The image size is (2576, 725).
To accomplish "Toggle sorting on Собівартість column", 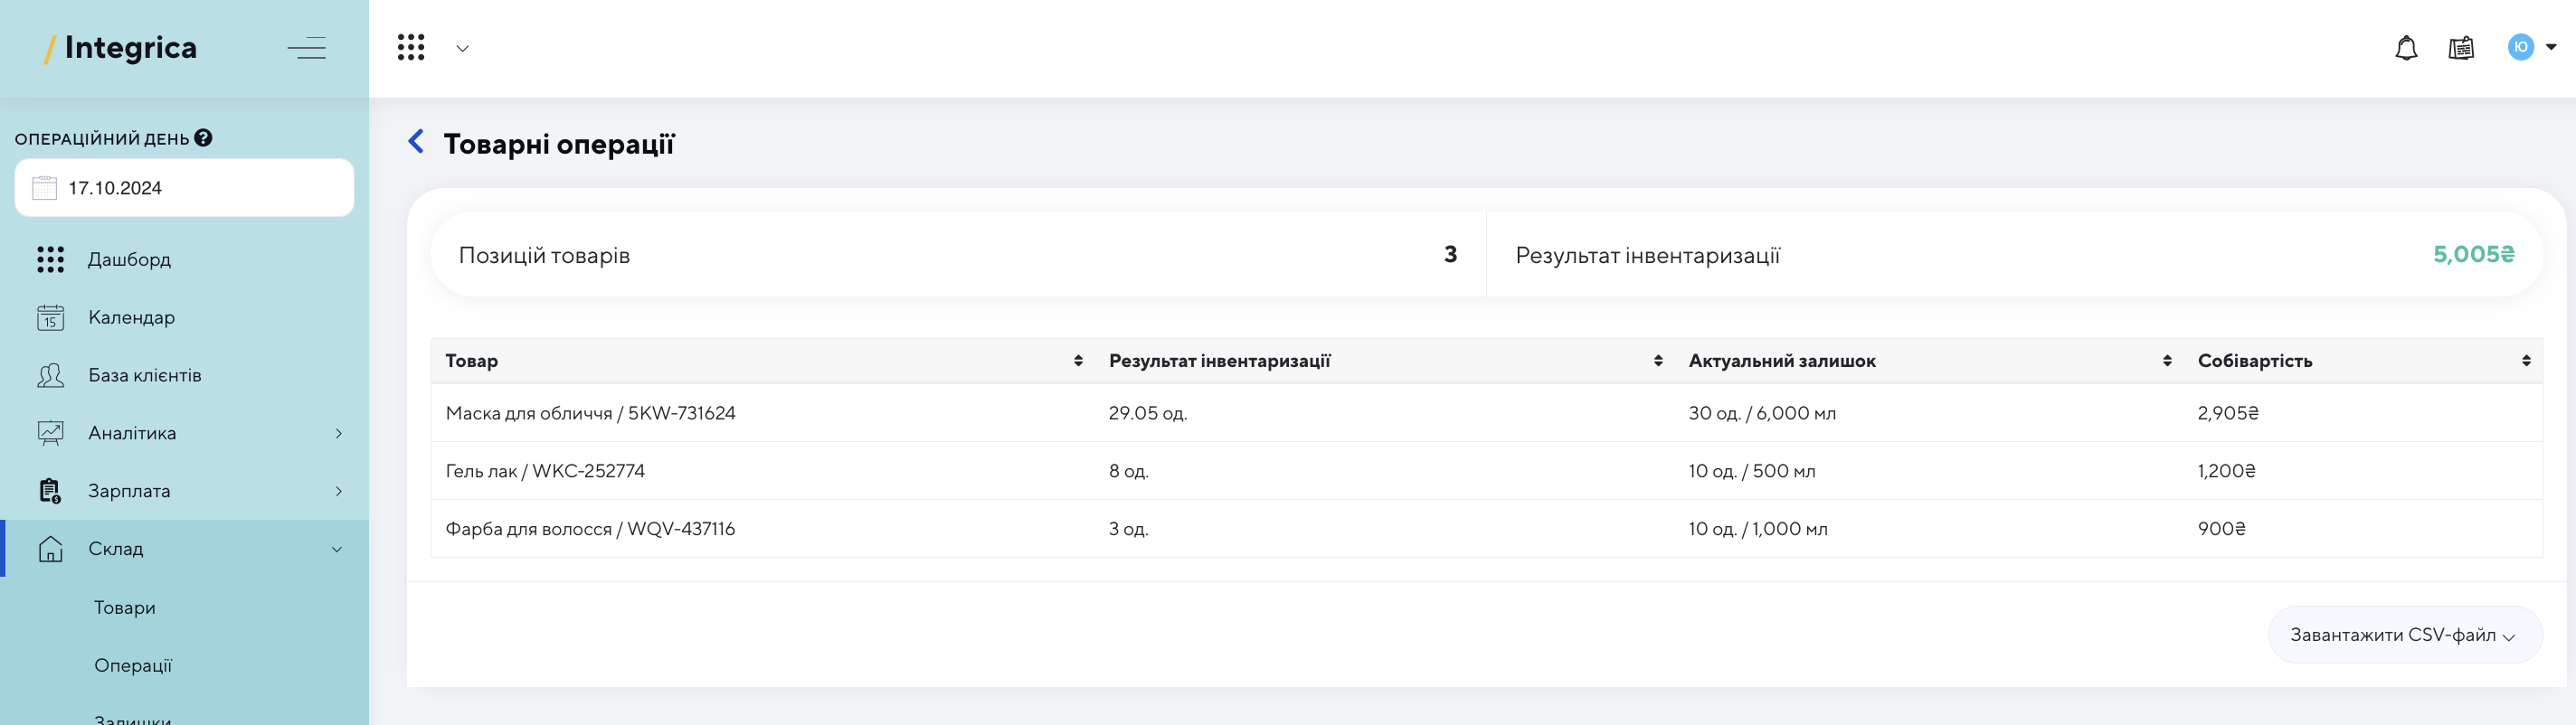I will 2526,361.
